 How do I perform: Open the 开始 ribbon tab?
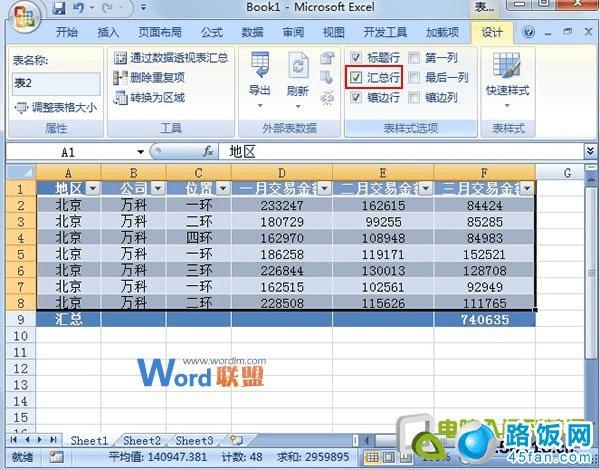tap(67, 32)
